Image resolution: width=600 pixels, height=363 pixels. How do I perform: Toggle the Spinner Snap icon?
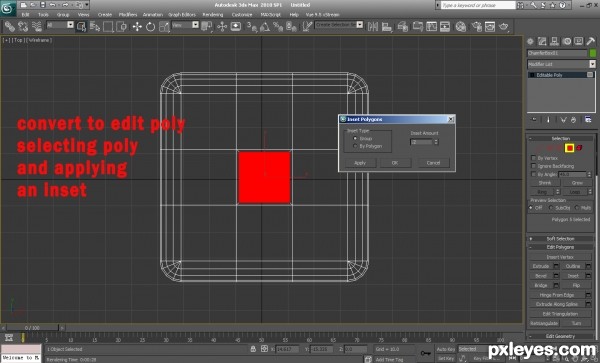pyautogui.click(x=292, y=26)
